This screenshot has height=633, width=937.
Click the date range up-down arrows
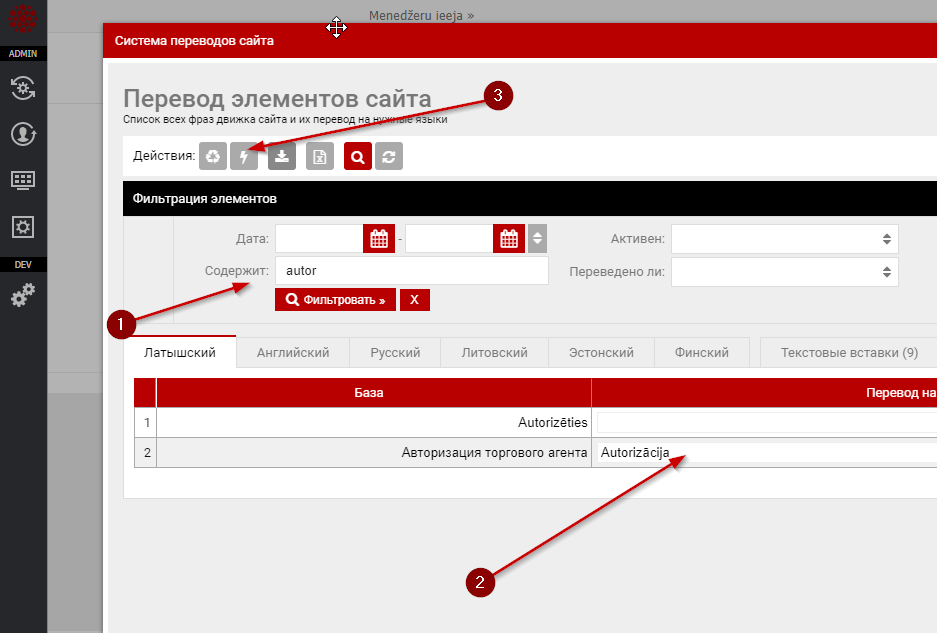538,239
